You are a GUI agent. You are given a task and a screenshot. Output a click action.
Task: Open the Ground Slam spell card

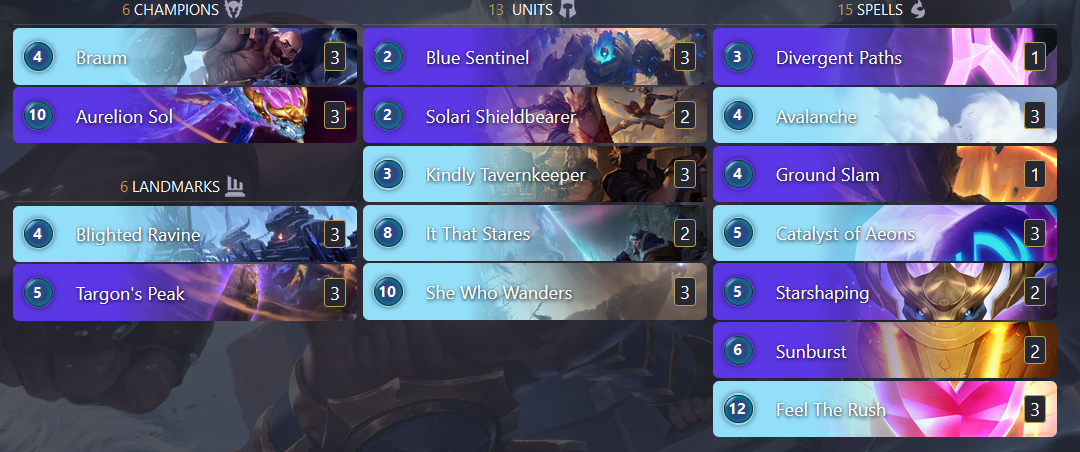point(885,174)
